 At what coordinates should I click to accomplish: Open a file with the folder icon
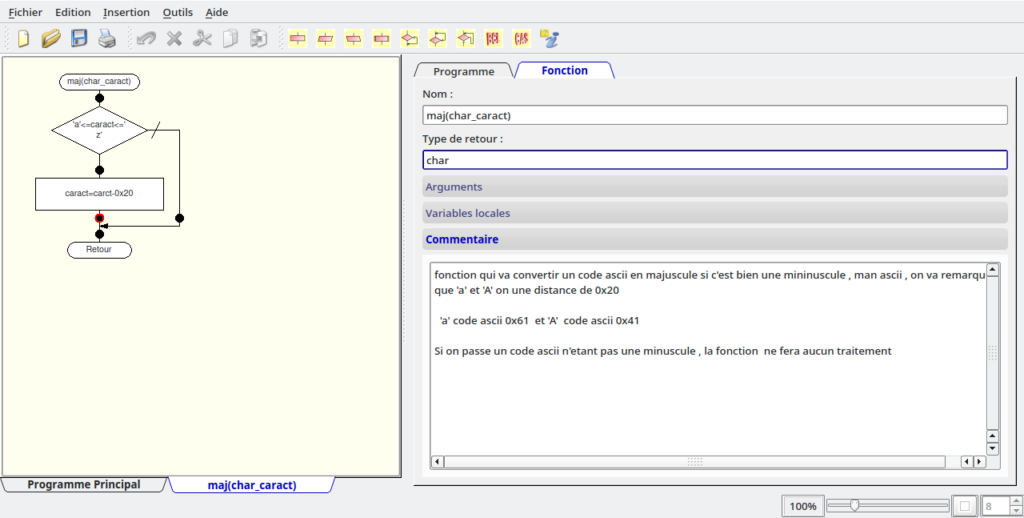pyautogui.click(x=51, y=39)
